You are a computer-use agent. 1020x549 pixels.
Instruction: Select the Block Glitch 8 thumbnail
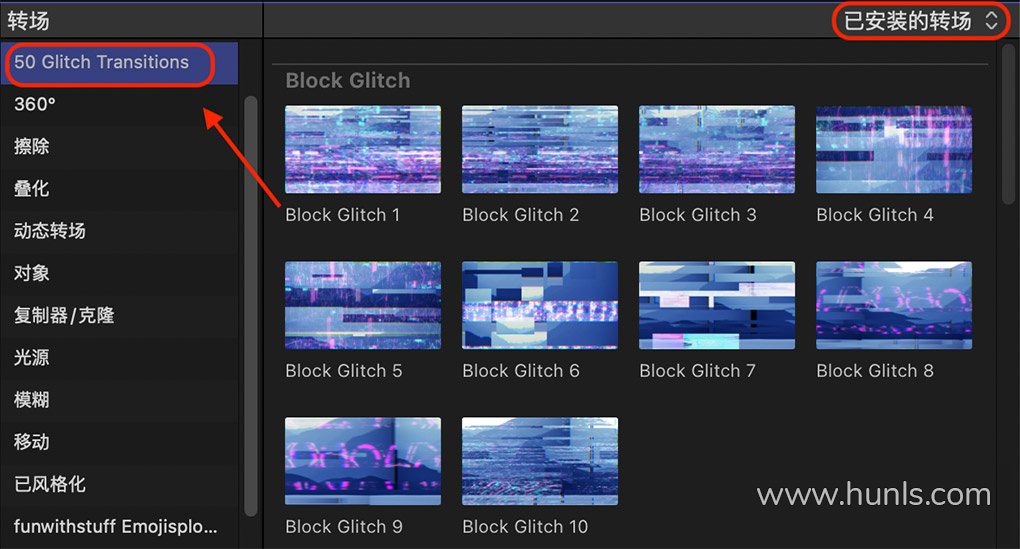894,306
